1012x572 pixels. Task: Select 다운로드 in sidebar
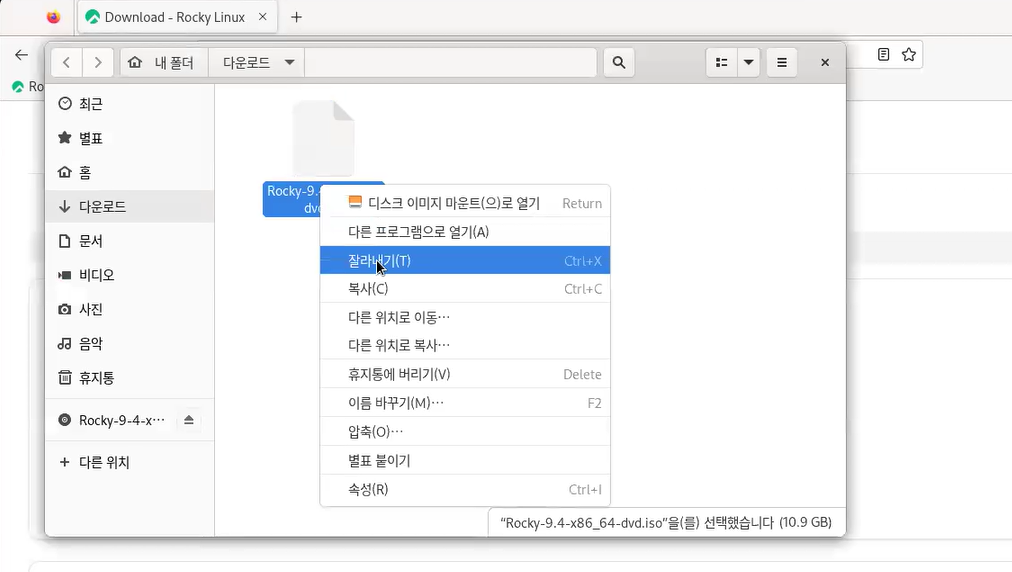(129, 207)
